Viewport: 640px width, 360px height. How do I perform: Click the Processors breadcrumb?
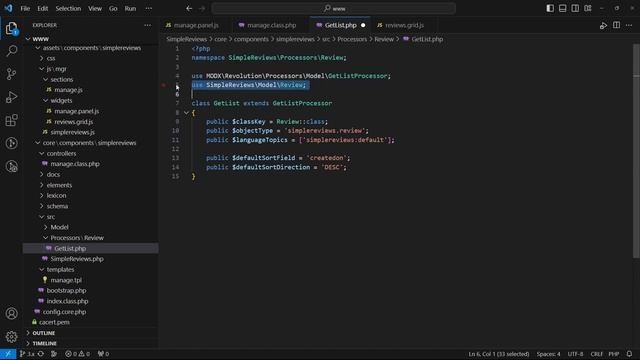pyautogui.click(x=352, y=39)
